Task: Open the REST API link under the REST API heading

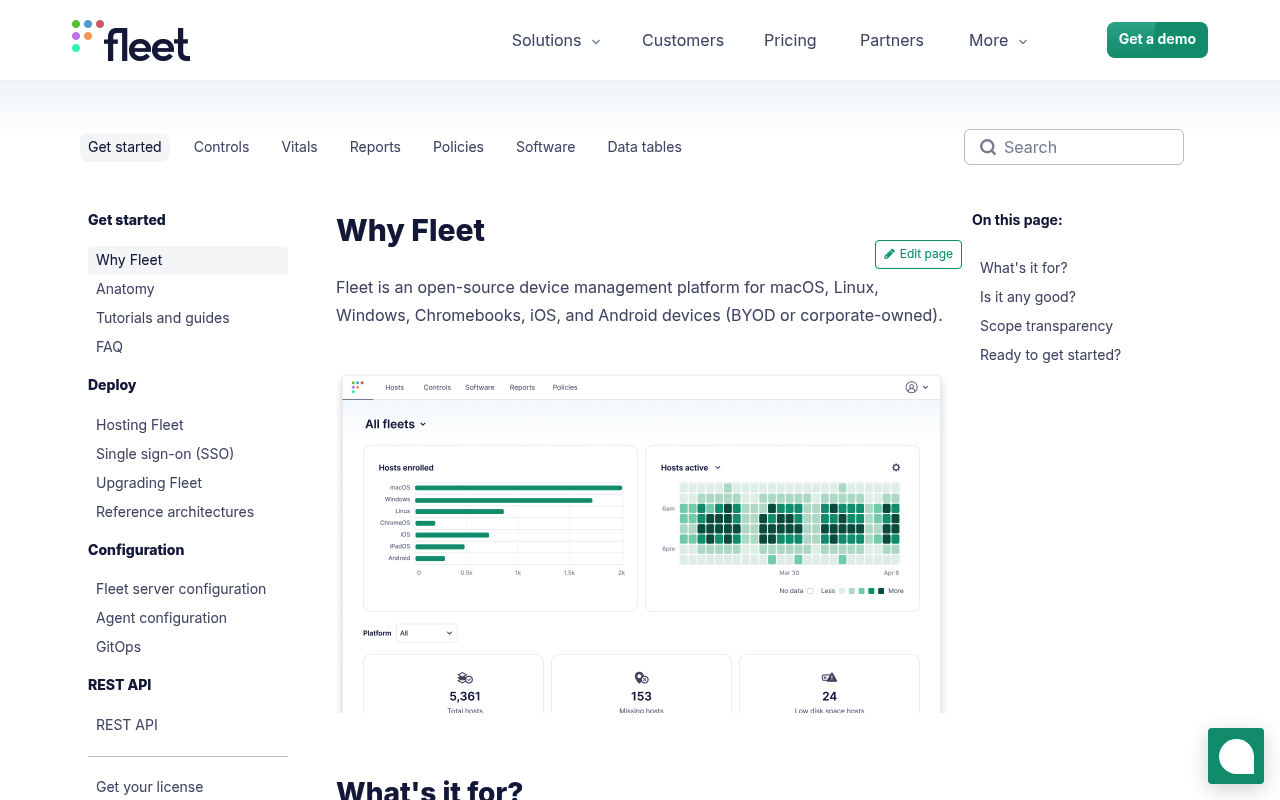Action: [127, 725]
